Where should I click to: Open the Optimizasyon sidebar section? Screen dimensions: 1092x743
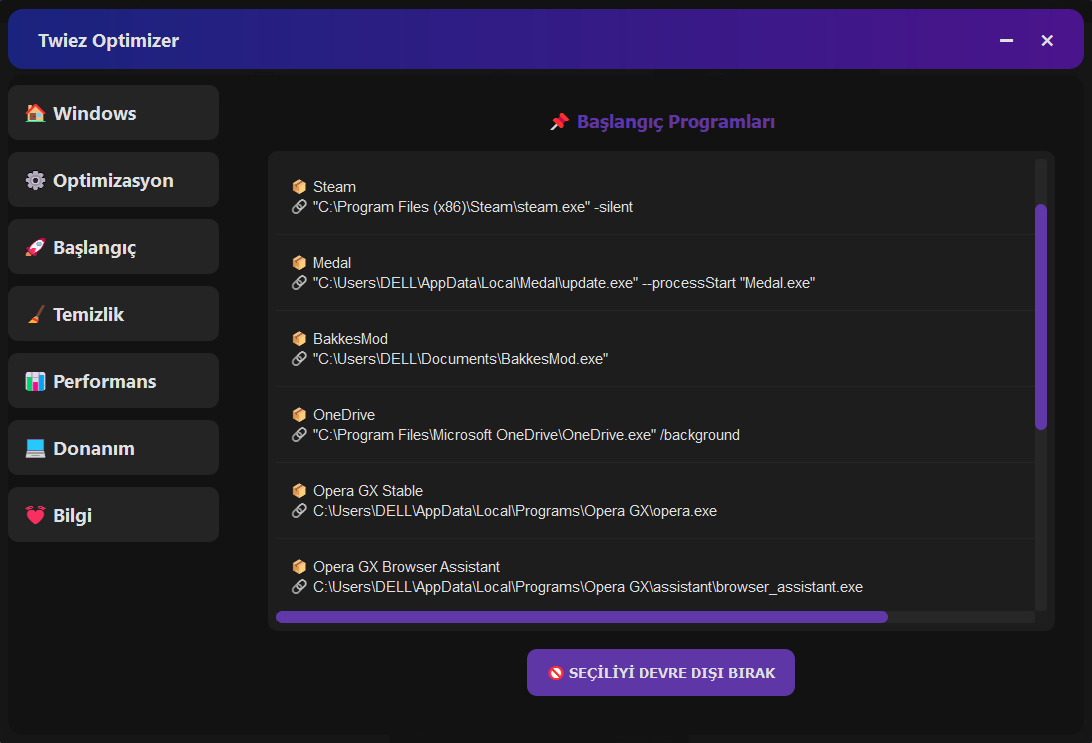[x=114, y=180]
